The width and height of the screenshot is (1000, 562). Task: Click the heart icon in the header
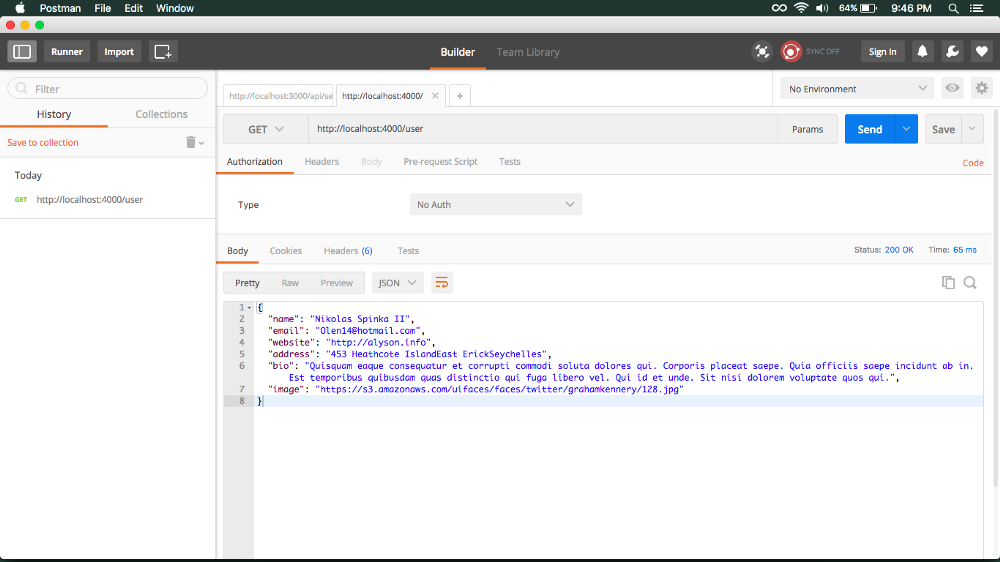coord(982,52)
